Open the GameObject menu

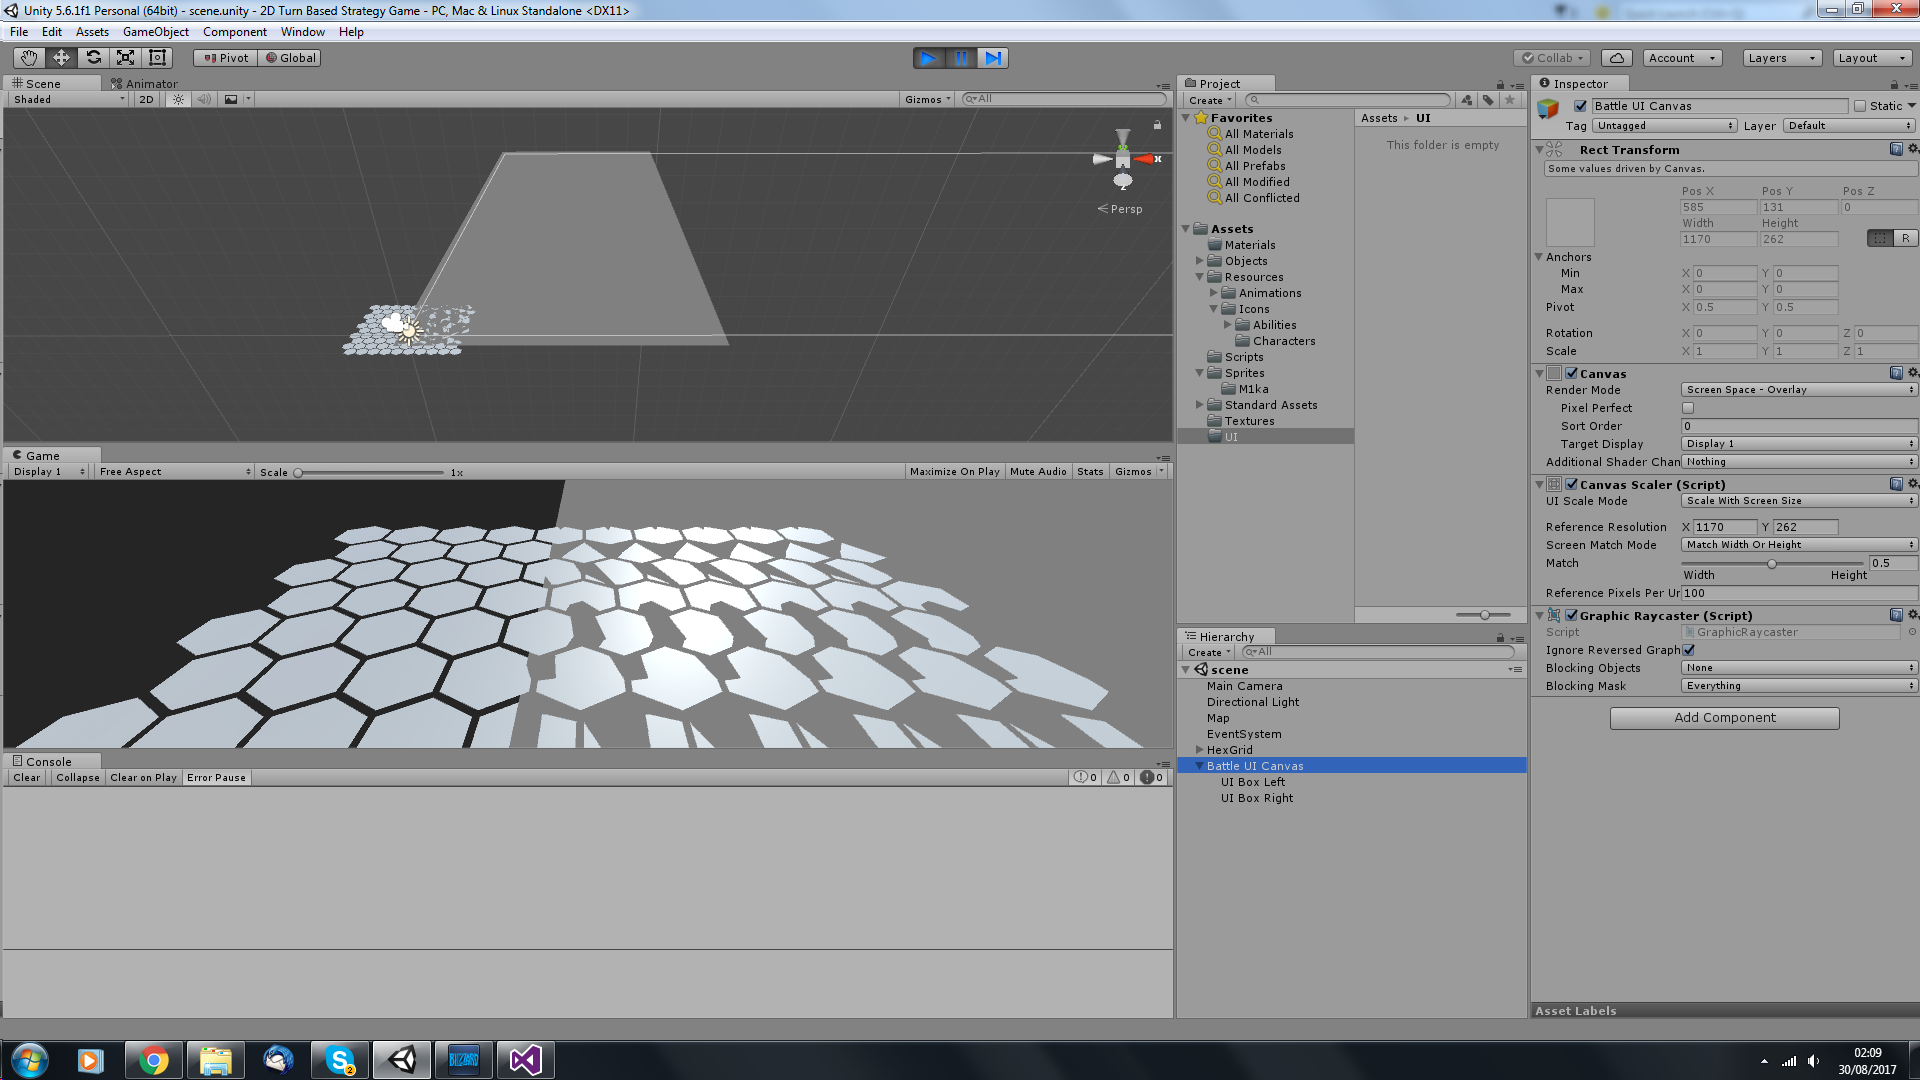coord(155,32)
